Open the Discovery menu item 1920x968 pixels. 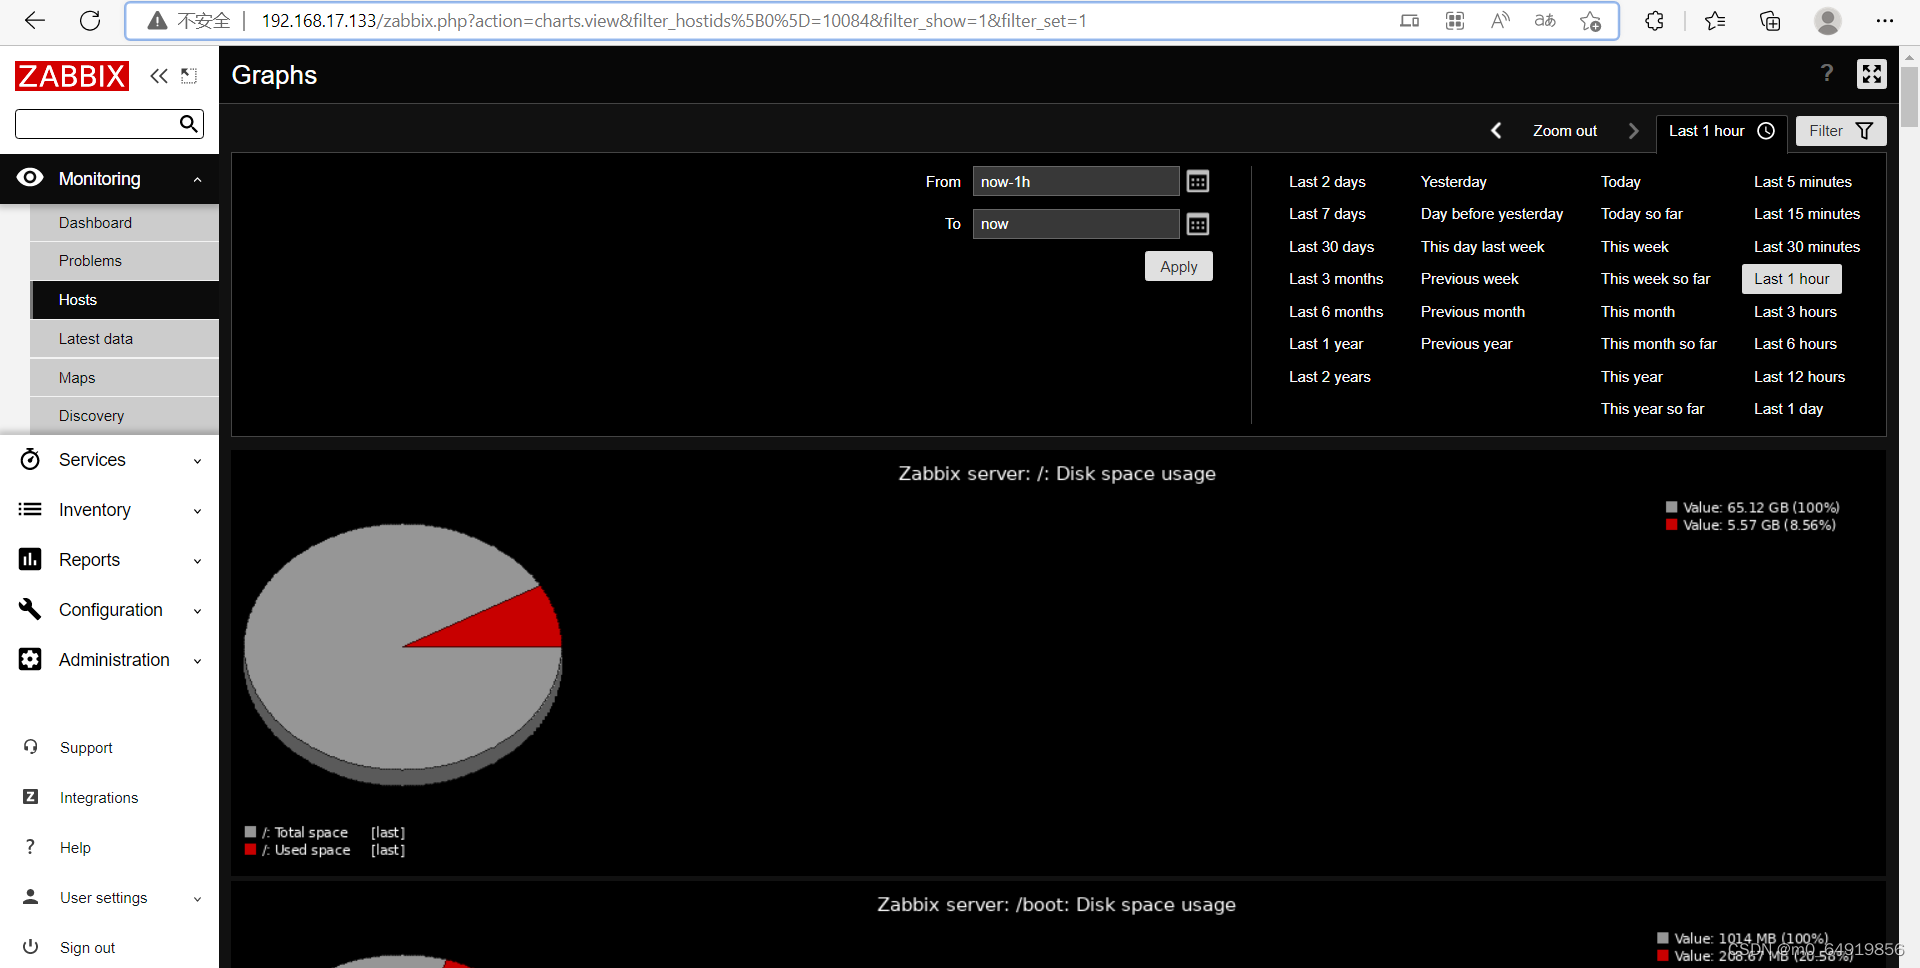(x=125, y=416)
